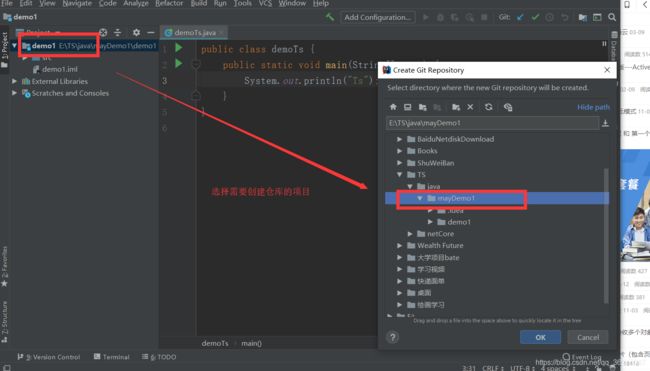Expand External Libraries in Project tree
The width and height of the screenshot is (650, 371).
pos(15,81)
